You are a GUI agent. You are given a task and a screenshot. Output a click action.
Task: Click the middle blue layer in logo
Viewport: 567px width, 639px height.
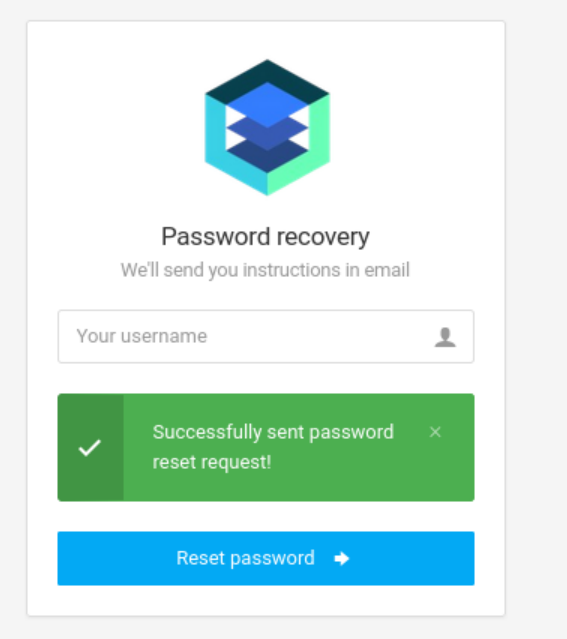(x=267, y=132)
